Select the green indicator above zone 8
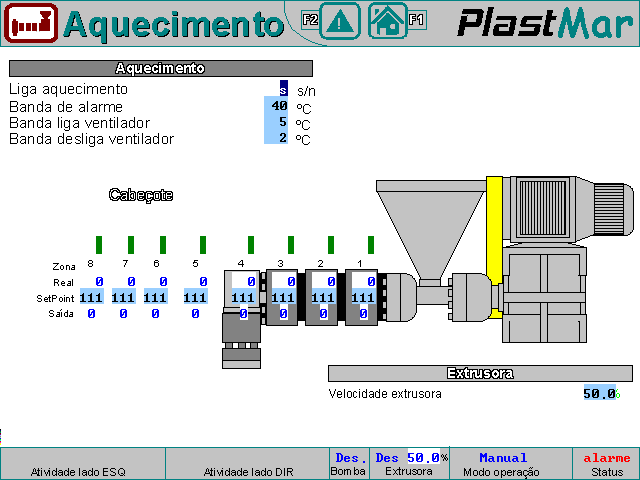The image size is (640, 480). 99,245
